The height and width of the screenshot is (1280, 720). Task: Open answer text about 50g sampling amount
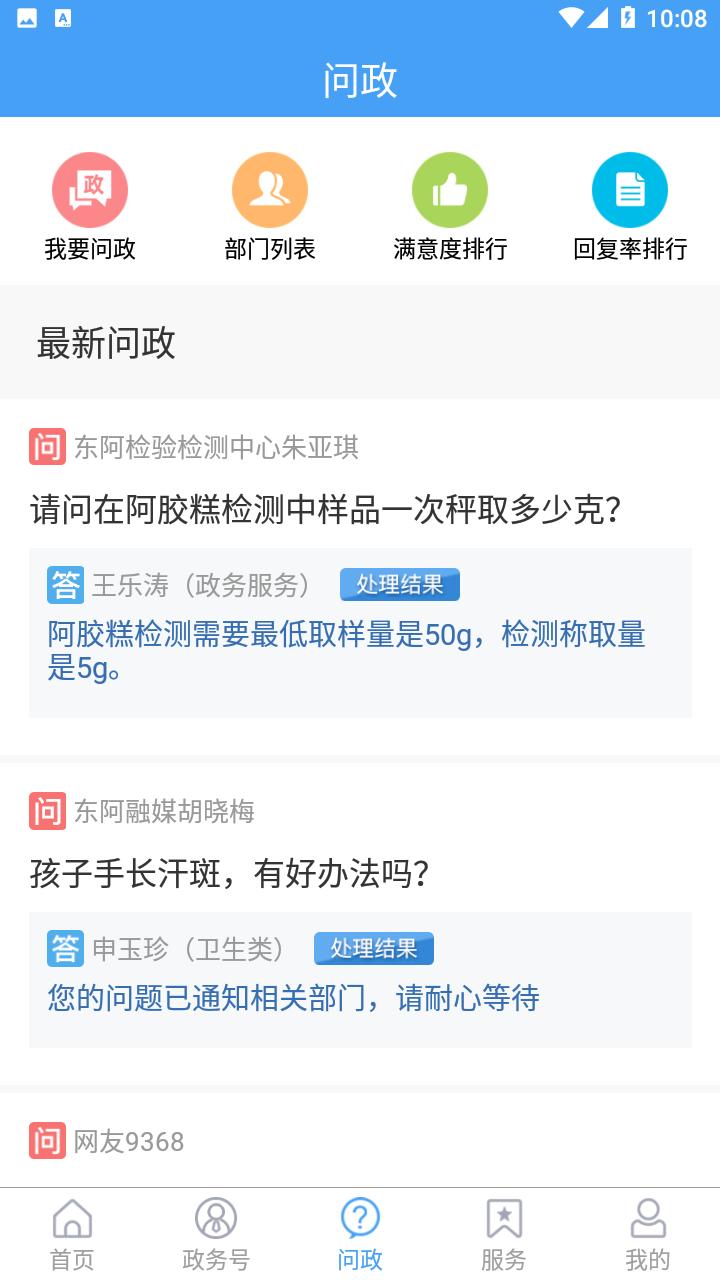(347, 650)
